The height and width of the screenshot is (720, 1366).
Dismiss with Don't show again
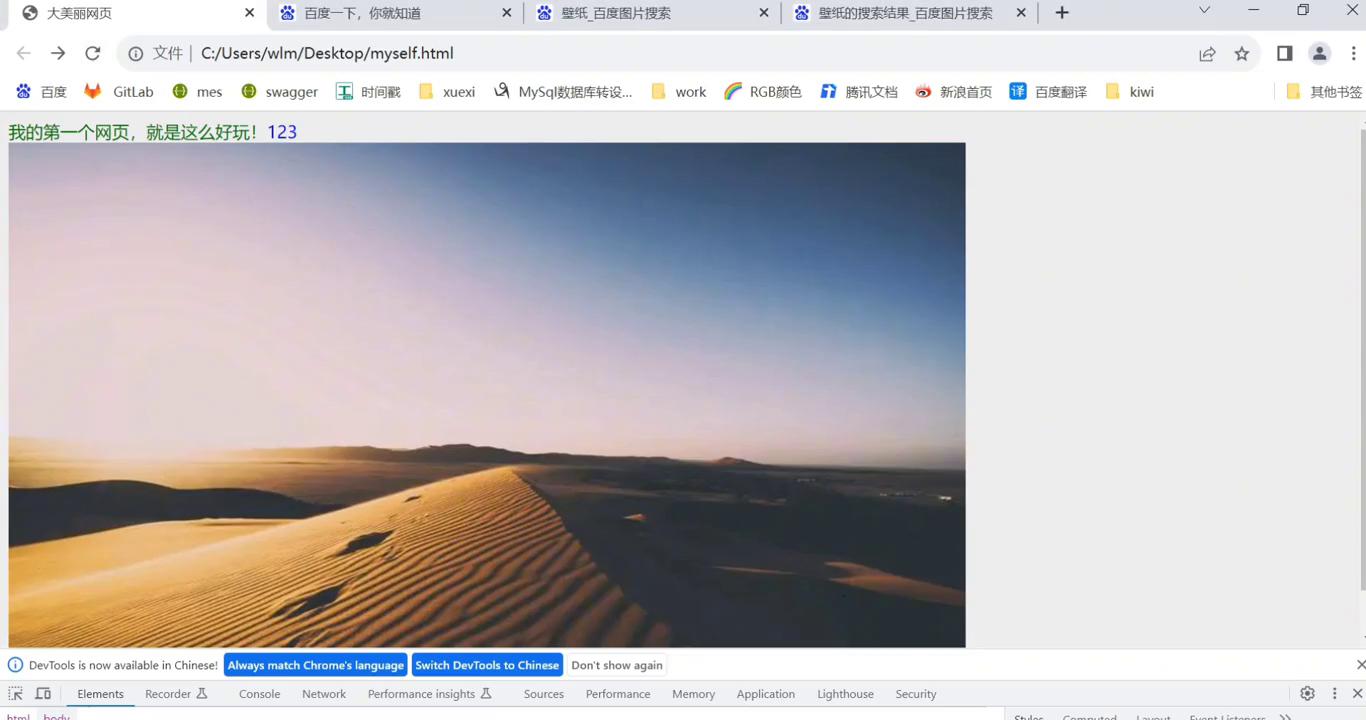point(617,665)
